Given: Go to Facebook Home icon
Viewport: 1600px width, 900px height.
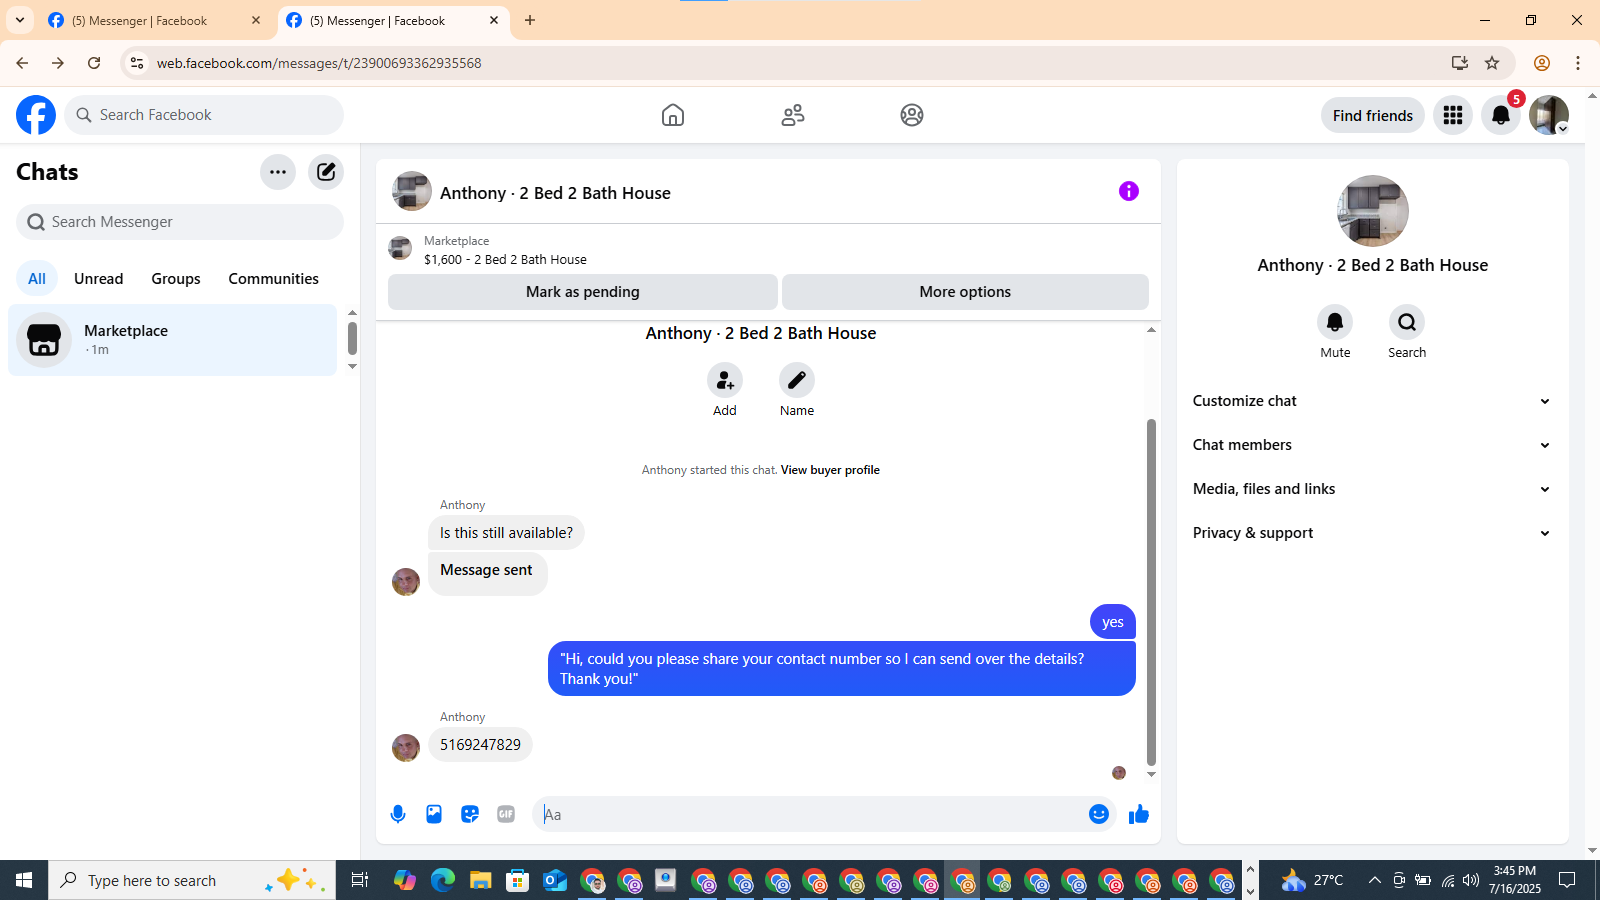Looking at the screenshot, I should coord(673,115).
